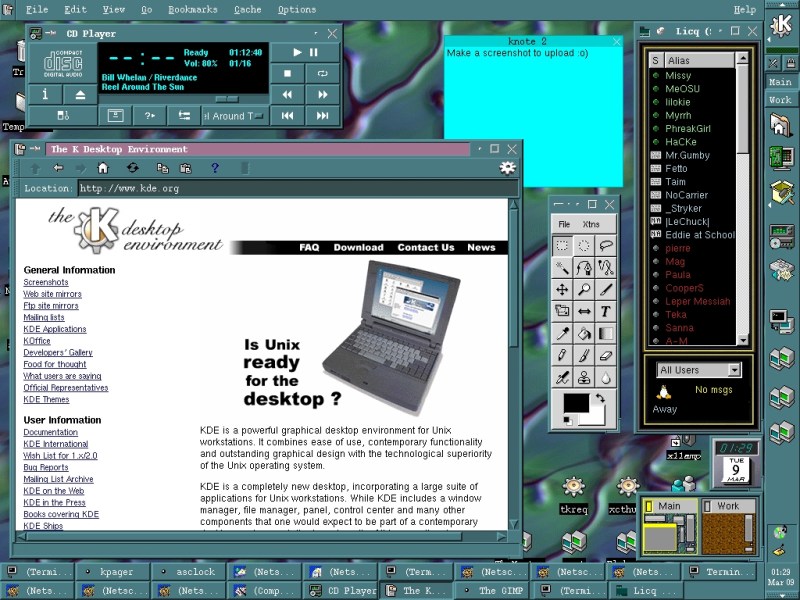
Task: Activate the Paintbrush tool in GIMP
Action: coord(584,356)
